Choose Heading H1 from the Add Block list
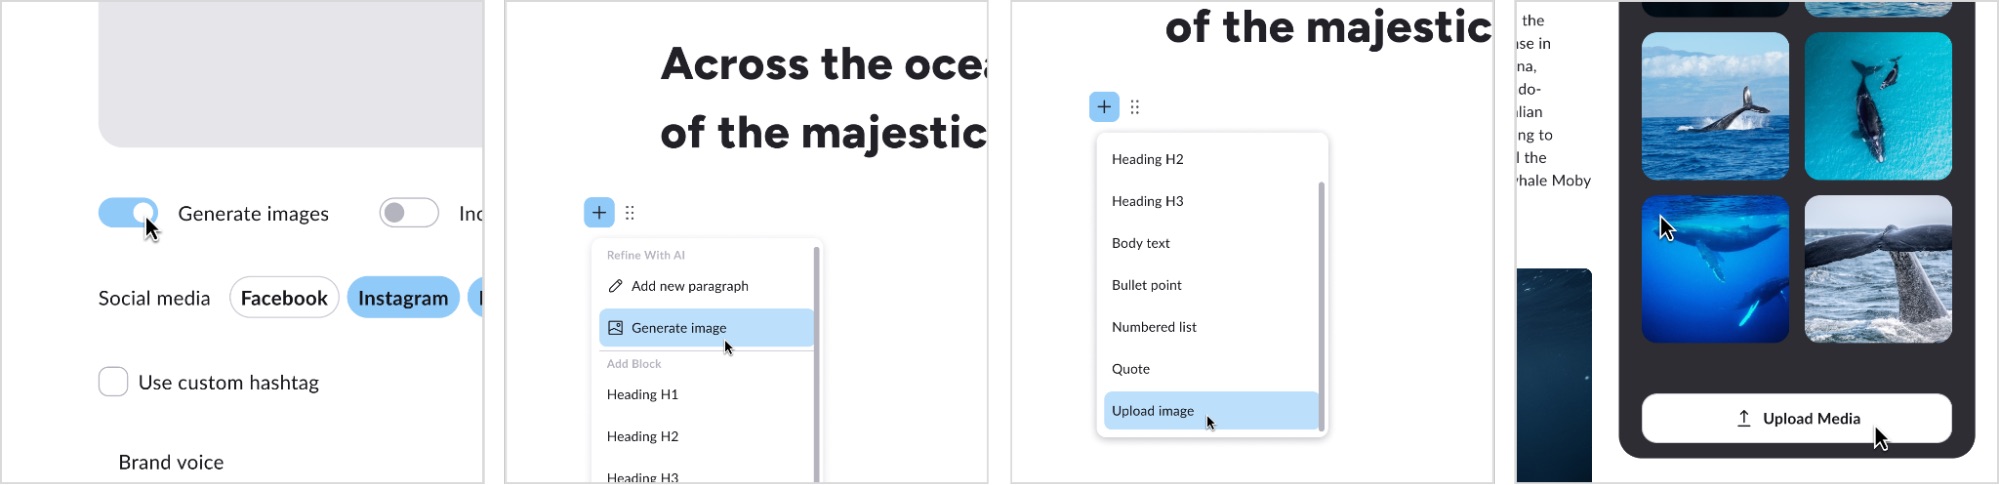The width and height of the screenshot is (1999, 485). click(x=642, y=395)
